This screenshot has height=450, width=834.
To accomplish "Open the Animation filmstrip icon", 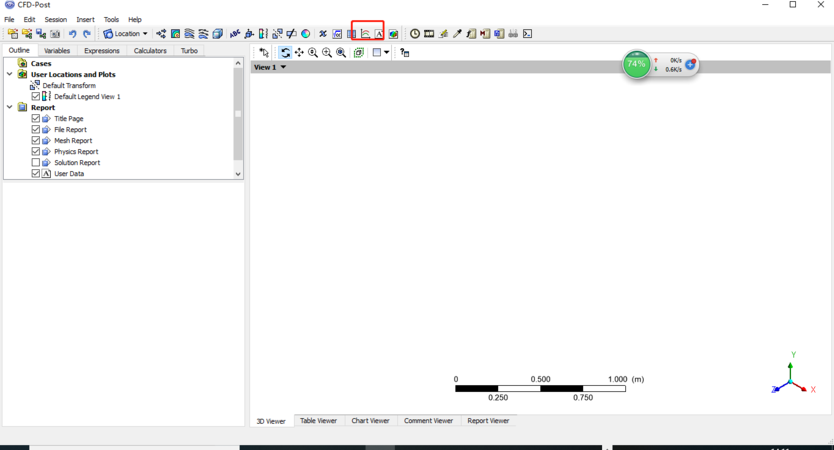I will (429, 34).
